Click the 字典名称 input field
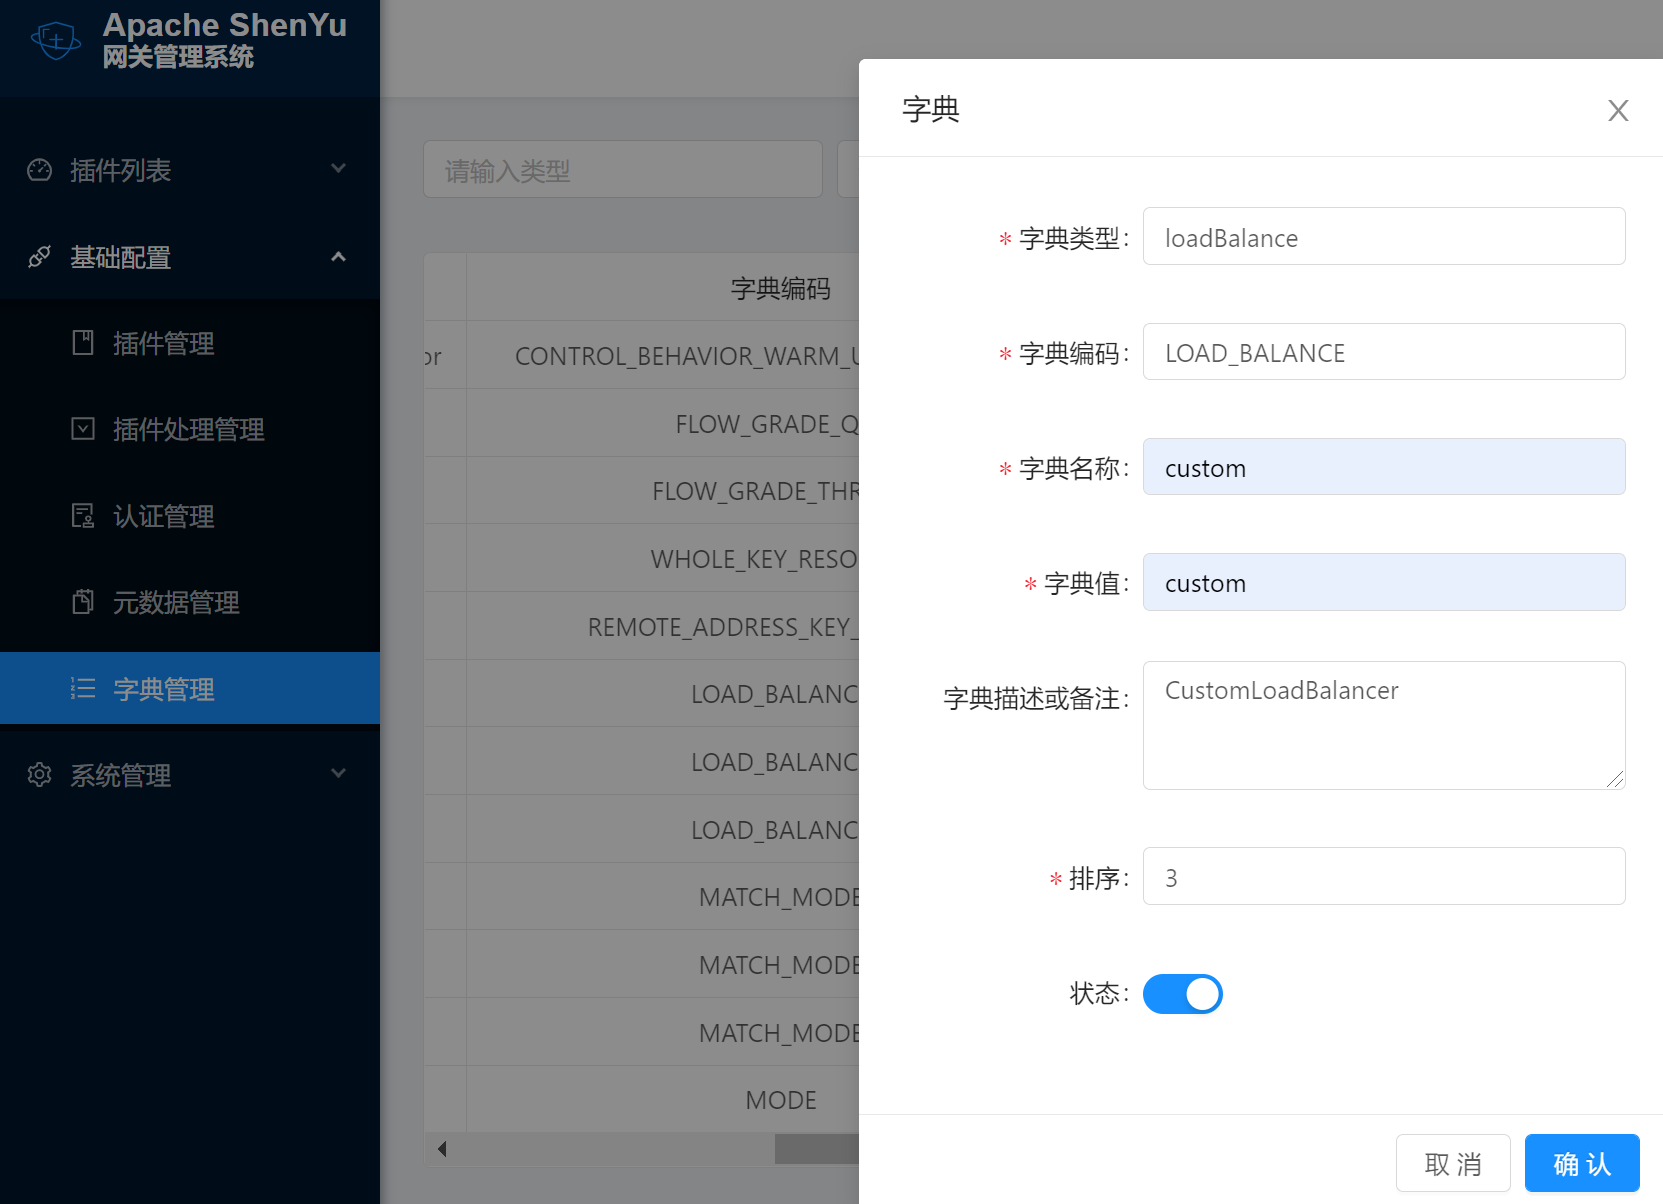 pyautogui.click(x=1383, y=467)
